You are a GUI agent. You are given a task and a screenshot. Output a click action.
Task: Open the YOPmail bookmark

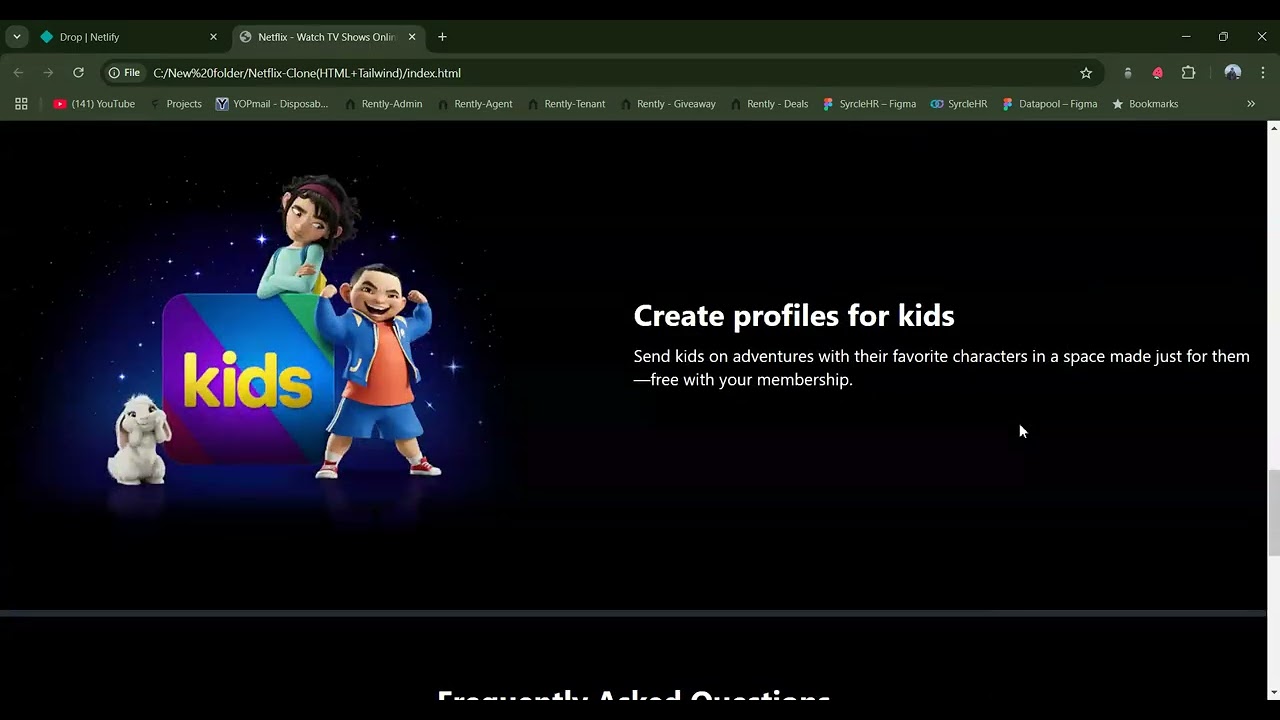272,104
